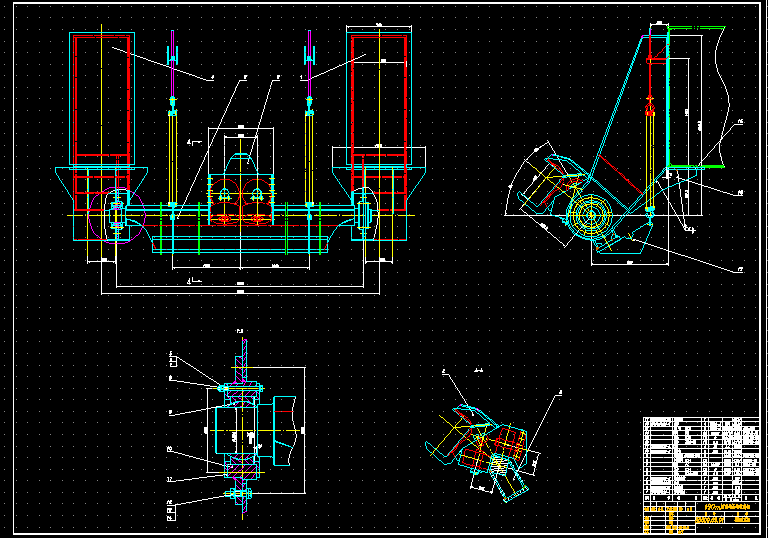Select the magenta circle around the left wheel

116,217
